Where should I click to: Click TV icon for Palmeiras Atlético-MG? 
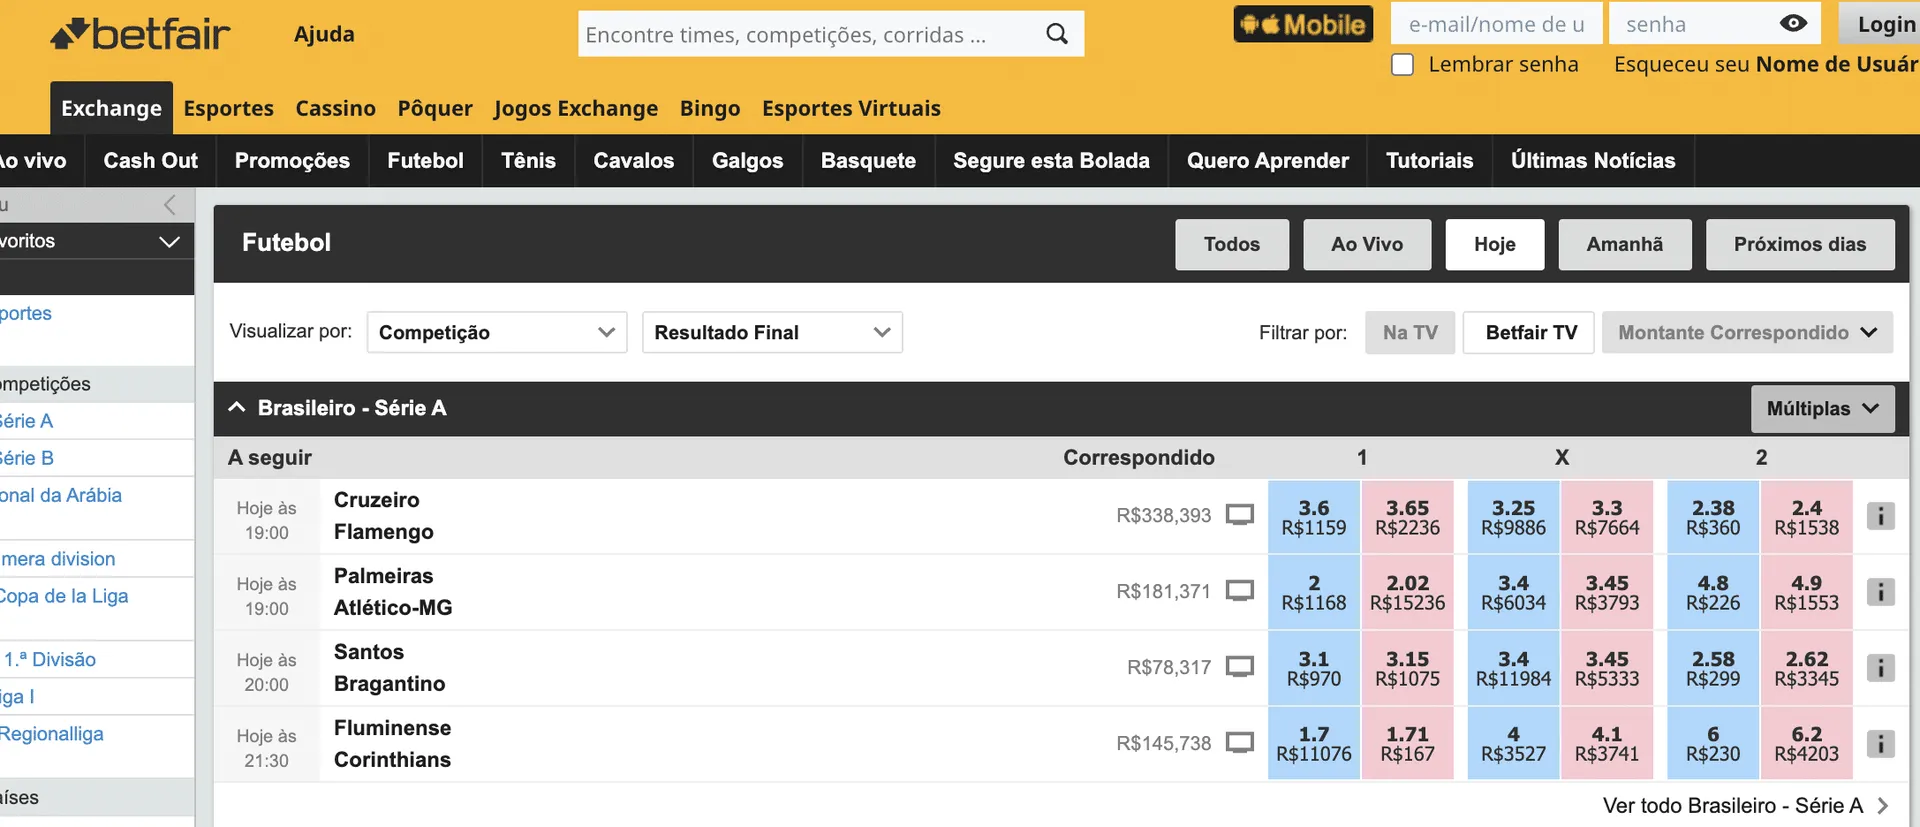pyautogui.click(x=1240, y=591)
